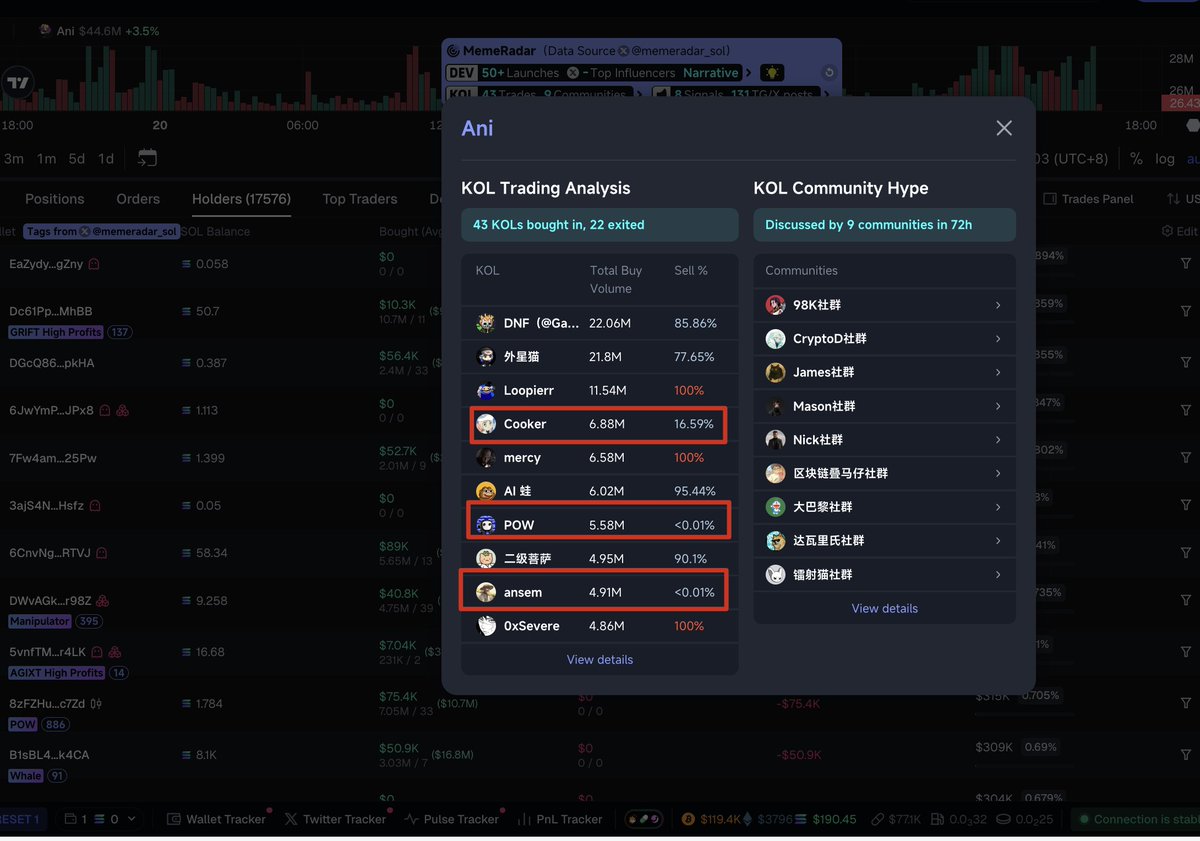Click the 达瓦里氏社群 community avatar
This screenshot has height=841, width=1200.
[x=775, y=540]
